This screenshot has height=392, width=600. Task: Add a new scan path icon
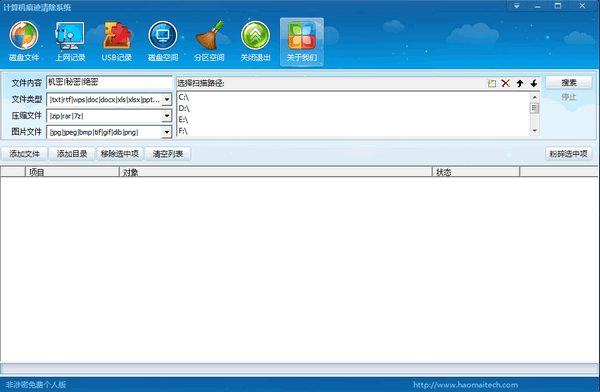[492, 83]
